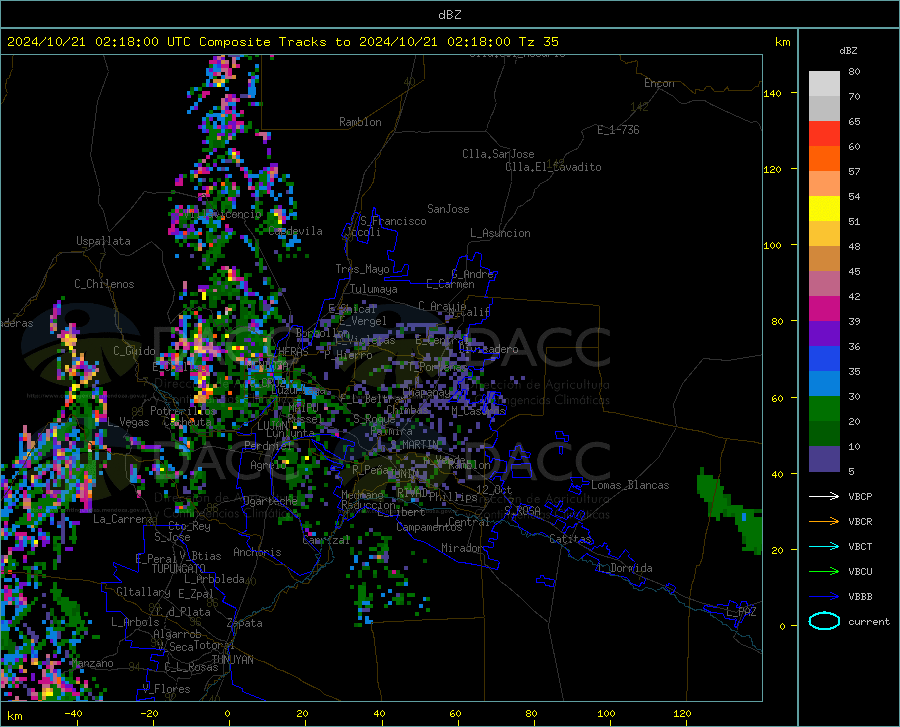Viewport: 900px width, 727px height.
Task: Click the Anchoris map label
Action: [x=257, y=552]
